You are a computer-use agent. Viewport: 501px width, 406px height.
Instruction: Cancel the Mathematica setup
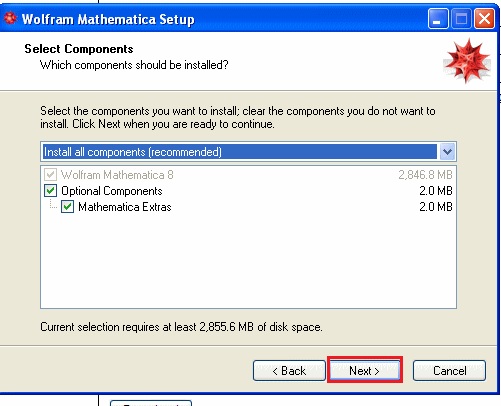[449, 370]
